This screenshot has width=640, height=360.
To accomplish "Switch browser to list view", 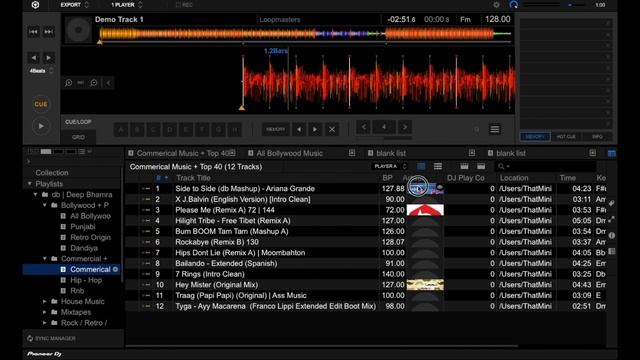I will (438, 166).
